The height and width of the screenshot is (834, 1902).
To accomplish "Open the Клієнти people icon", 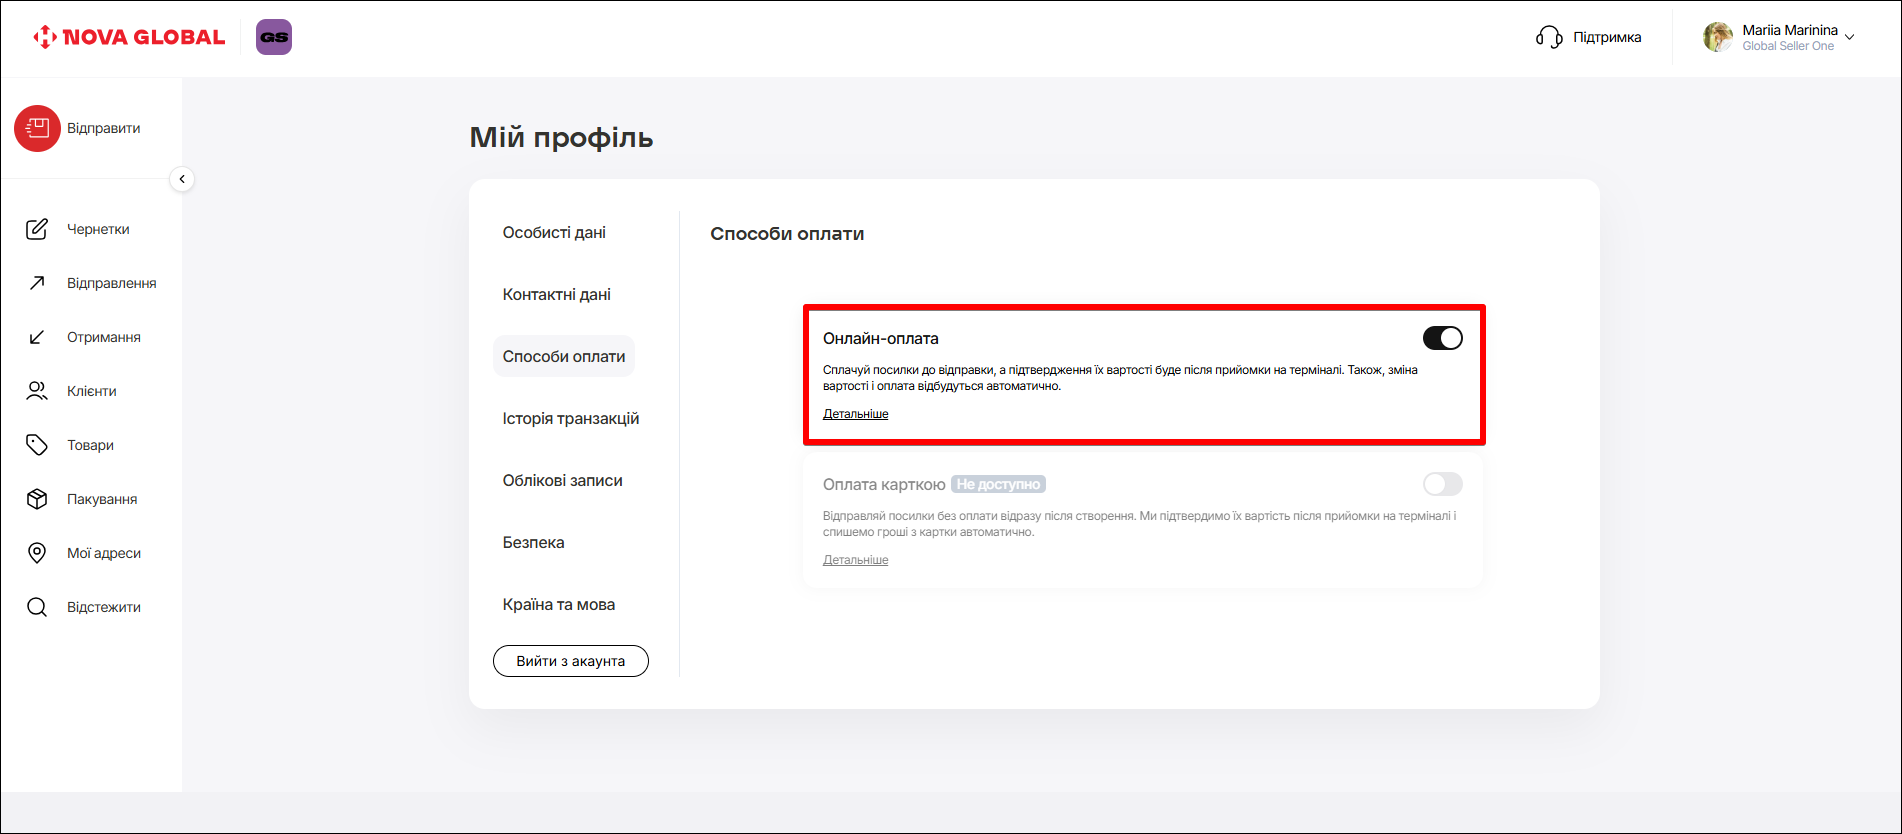I will [x=37, y=391].
